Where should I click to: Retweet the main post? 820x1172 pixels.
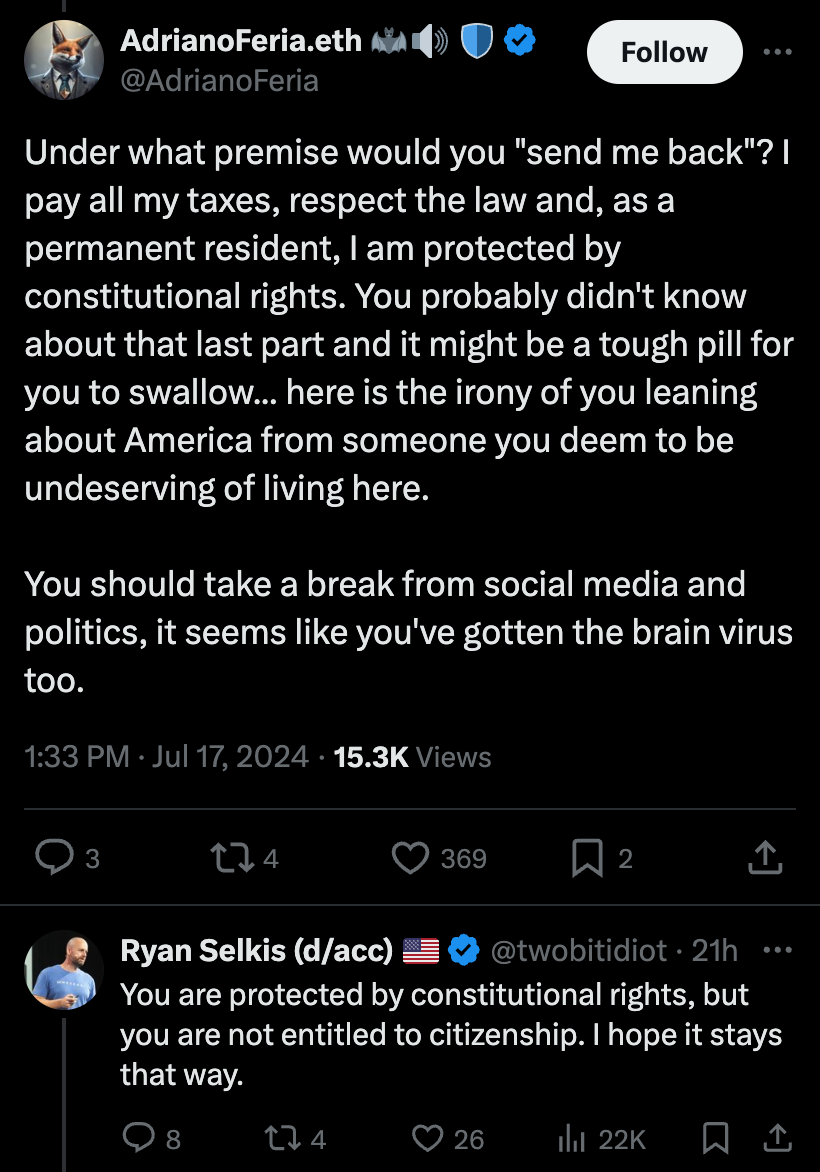[228, 858]
